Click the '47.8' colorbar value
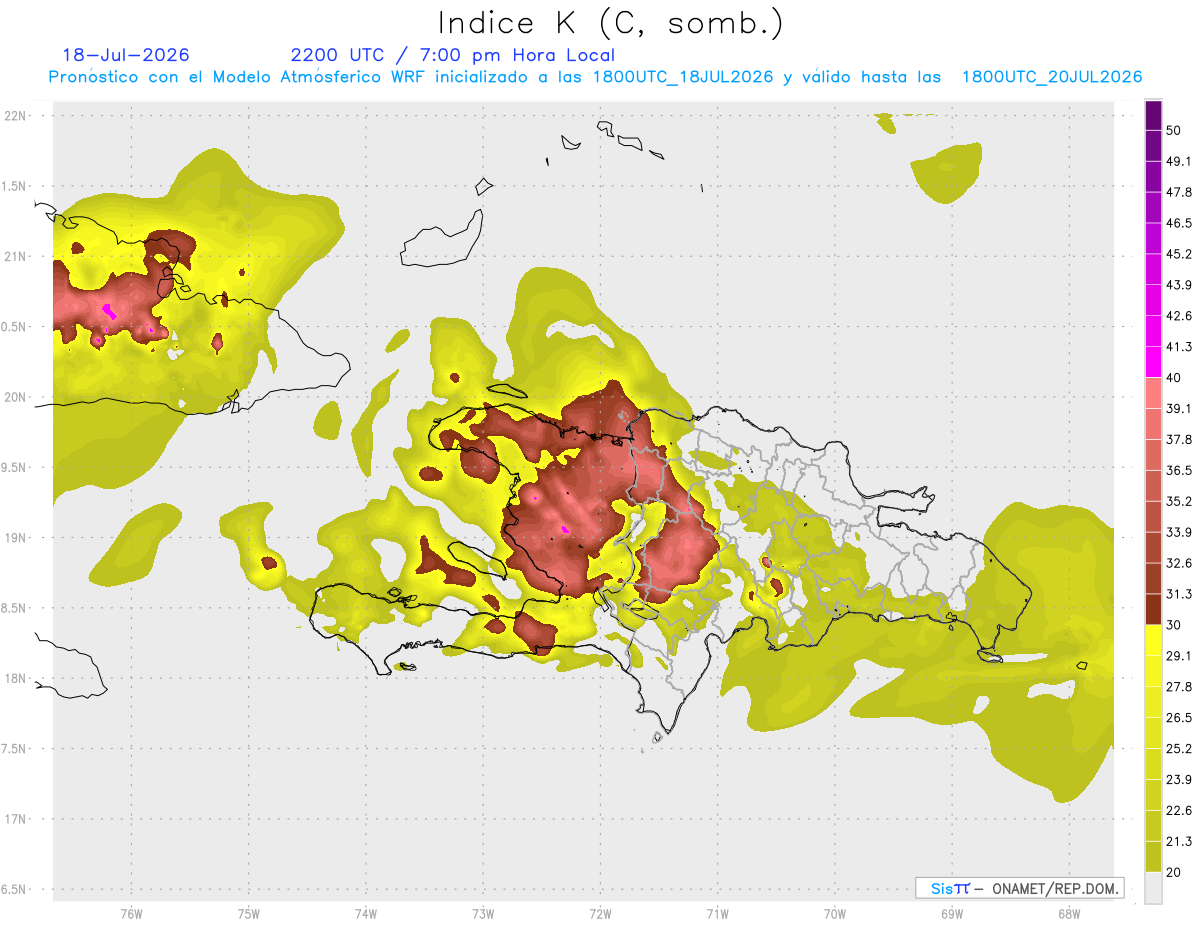The image size is (1200, 927). (1179, 192)
